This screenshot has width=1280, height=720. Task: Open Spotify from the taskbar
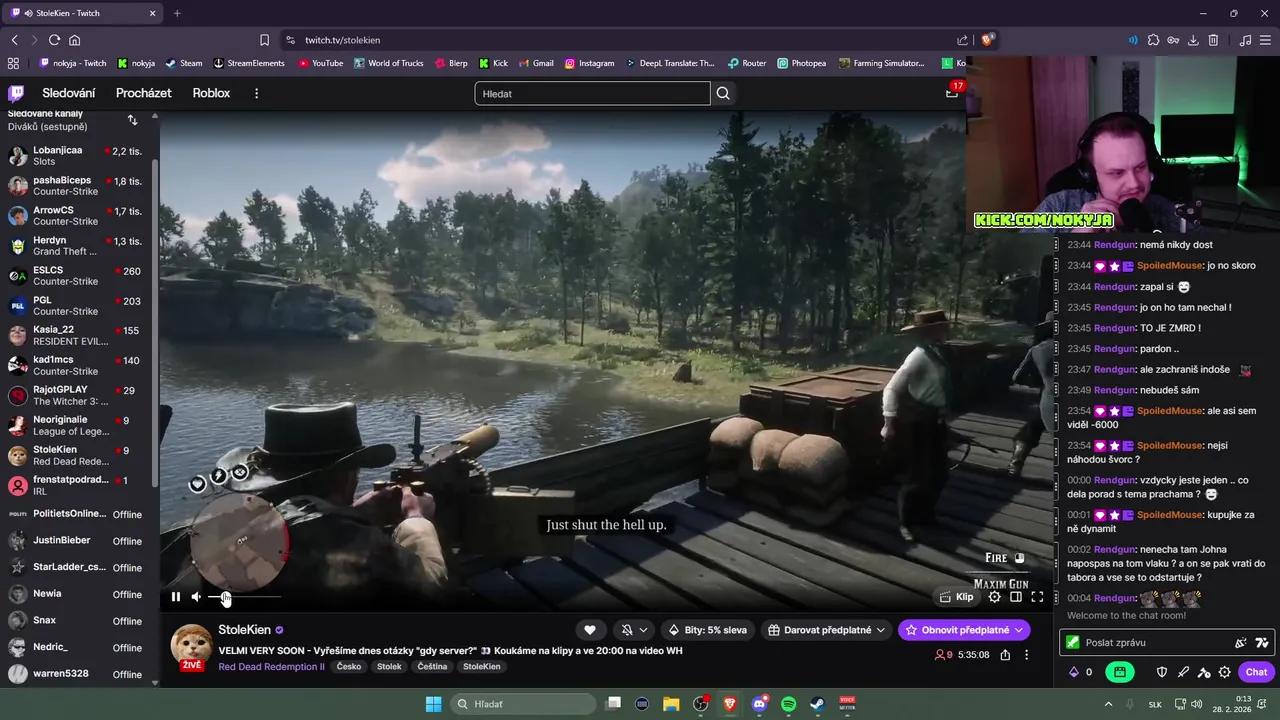[x=788, y=704]
